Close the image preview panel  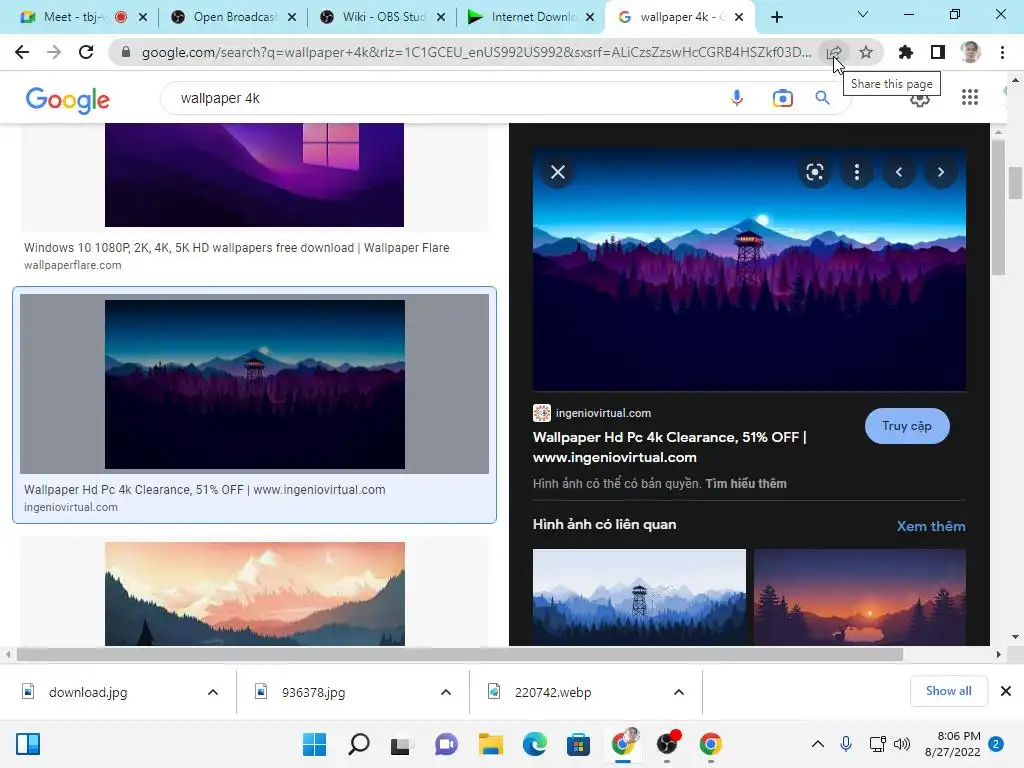(558, 172)
